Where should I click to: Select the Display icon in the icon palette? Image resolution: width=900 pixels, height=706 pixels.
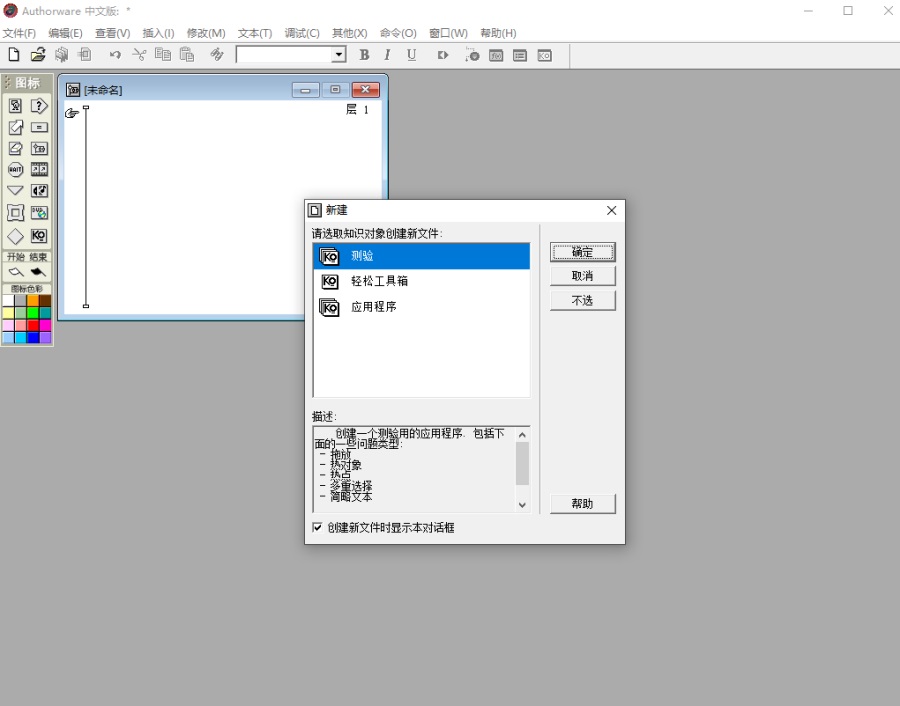15,106
